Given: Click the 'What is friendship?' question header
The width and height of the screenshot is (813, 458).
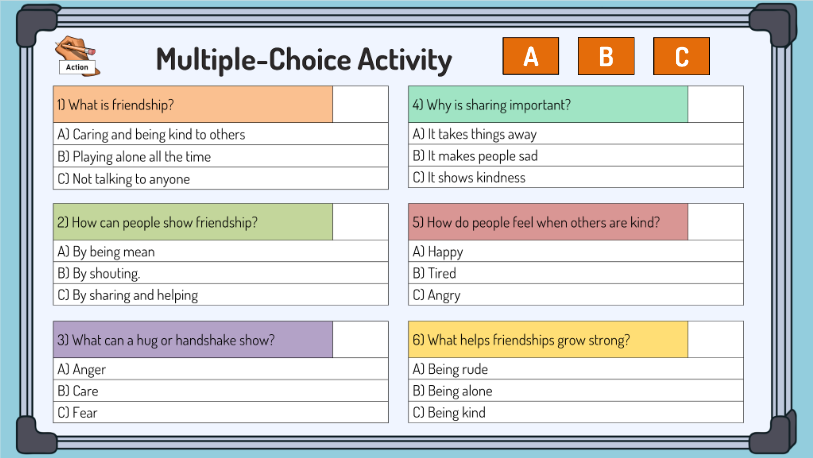Looking at the screenshot, I should [x=193, y=104].
